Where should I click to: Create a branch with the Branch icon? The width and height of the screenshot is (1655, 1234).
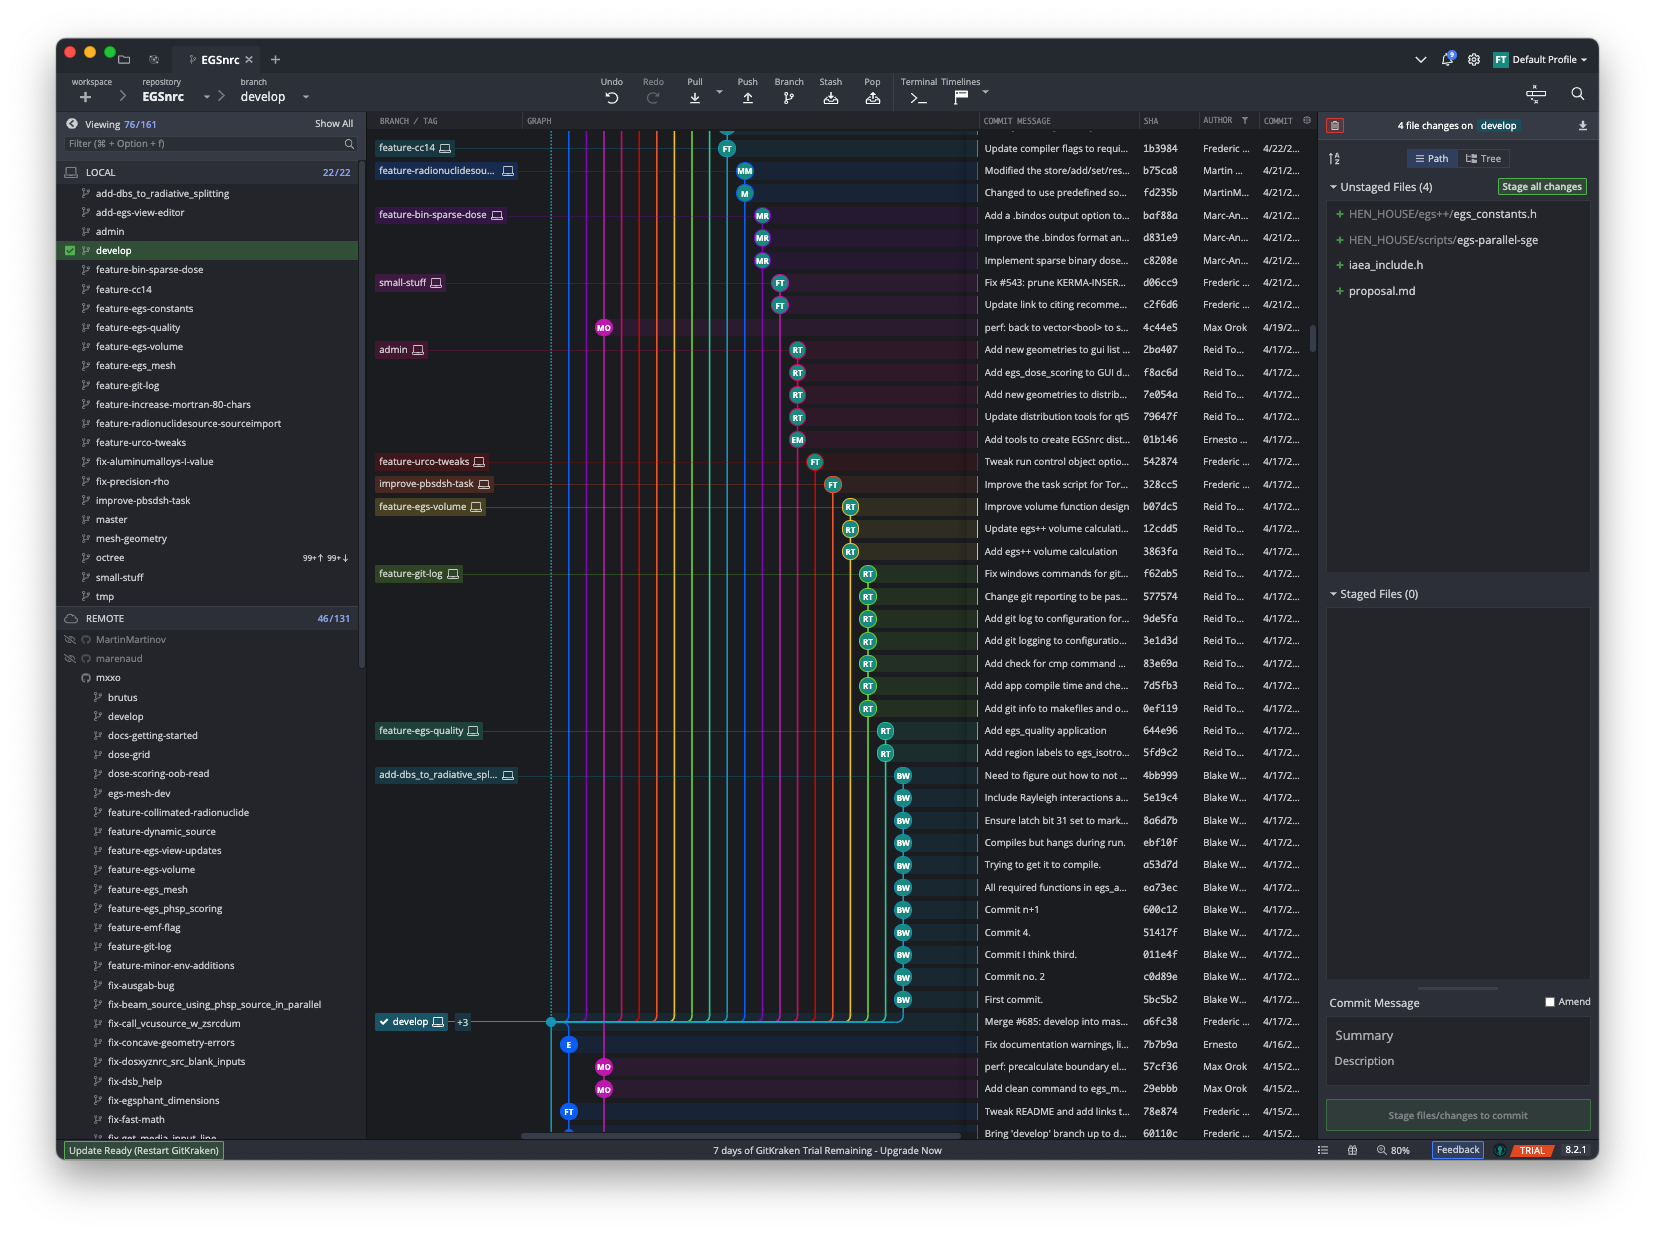[789, 97]
